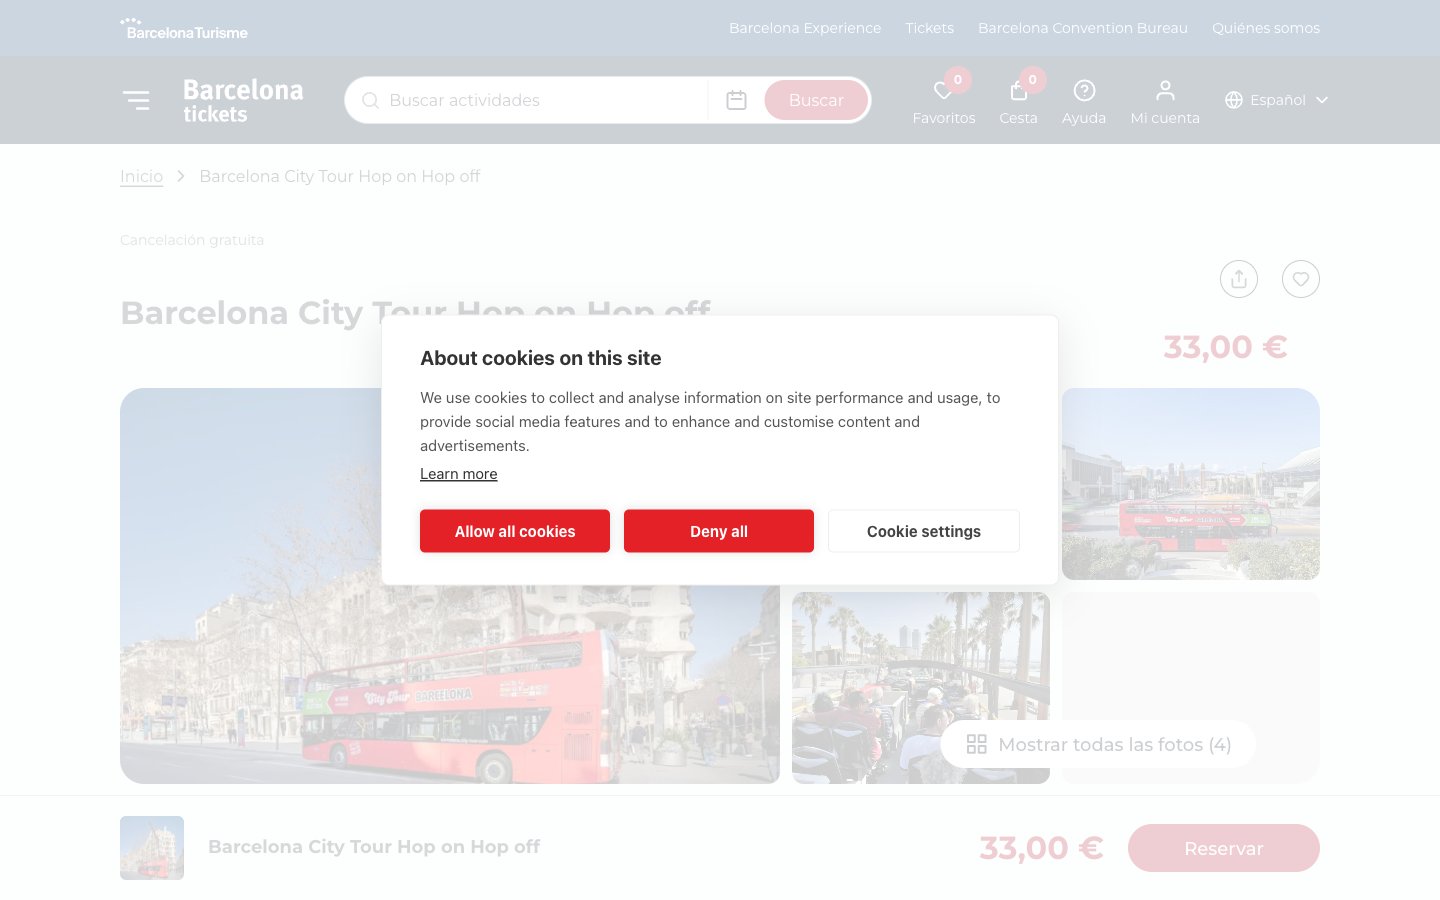Click the calendar date picker icon
The image size is (1440, 900).
736,100
